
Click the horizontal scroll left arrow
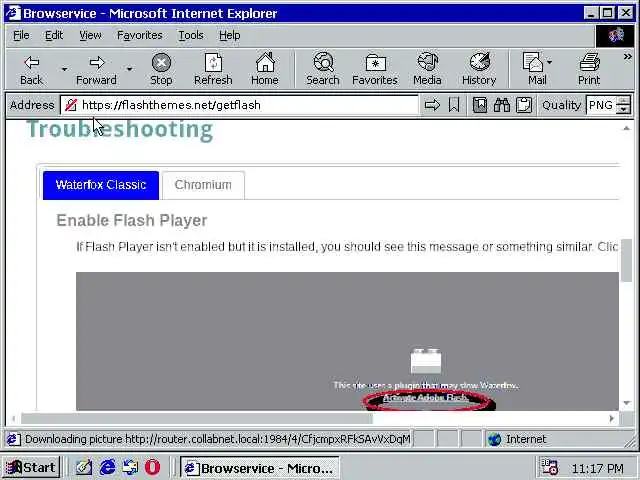click(x=13, y=418)
